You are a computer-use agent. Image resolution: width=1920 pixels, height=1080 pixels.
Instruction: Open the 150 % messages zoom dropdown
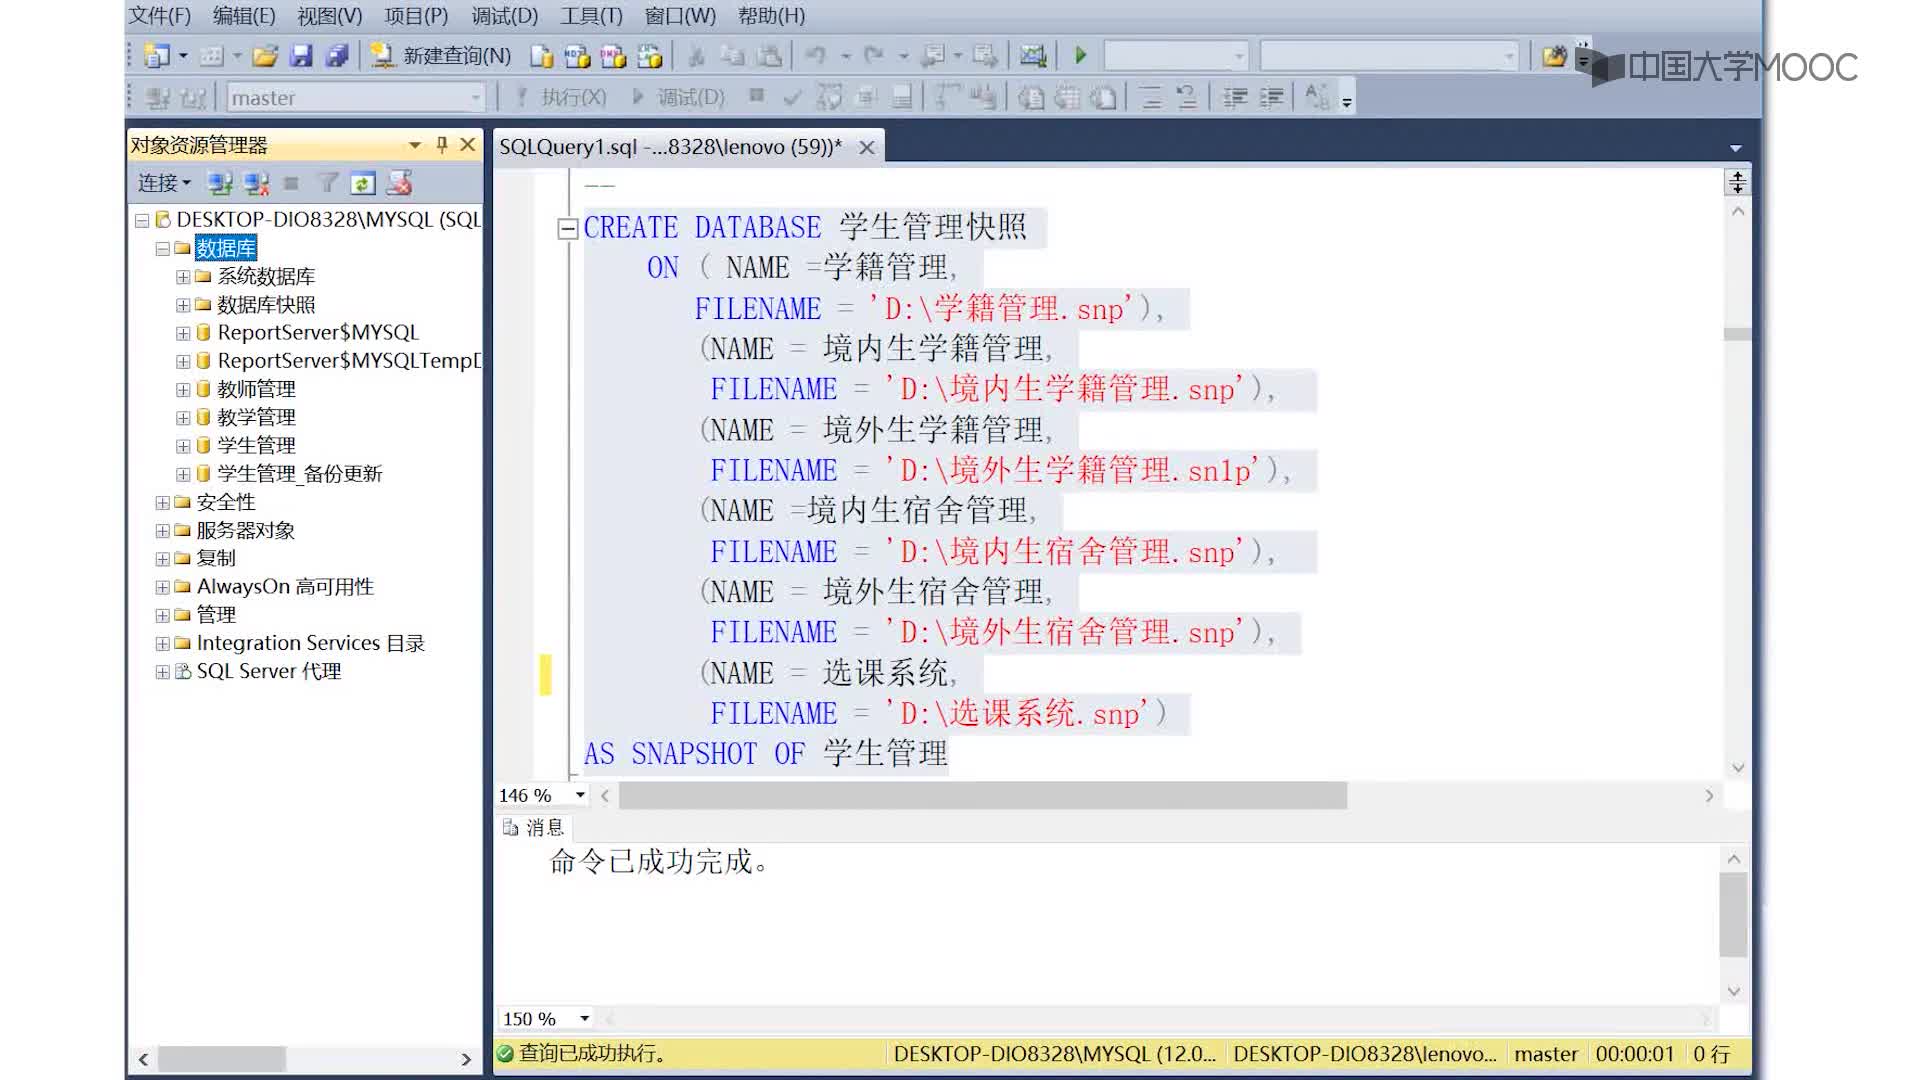[x=584, y=1018]
